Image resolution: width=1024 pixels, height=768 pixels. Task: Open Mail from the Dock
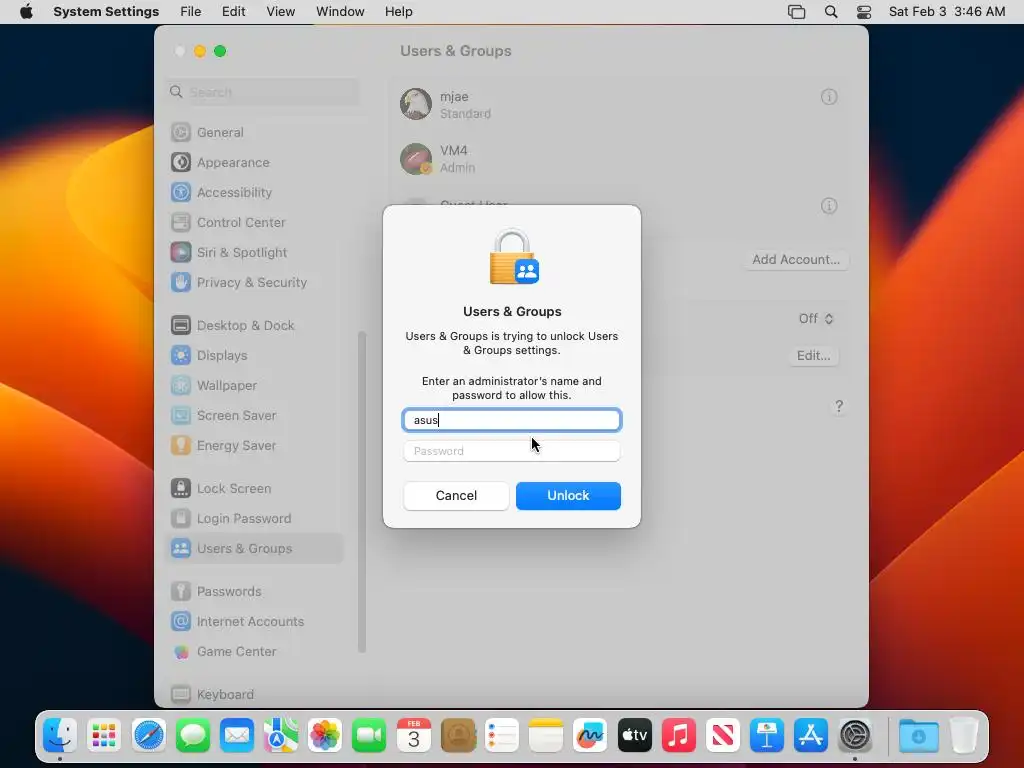(x=236, y=736)
